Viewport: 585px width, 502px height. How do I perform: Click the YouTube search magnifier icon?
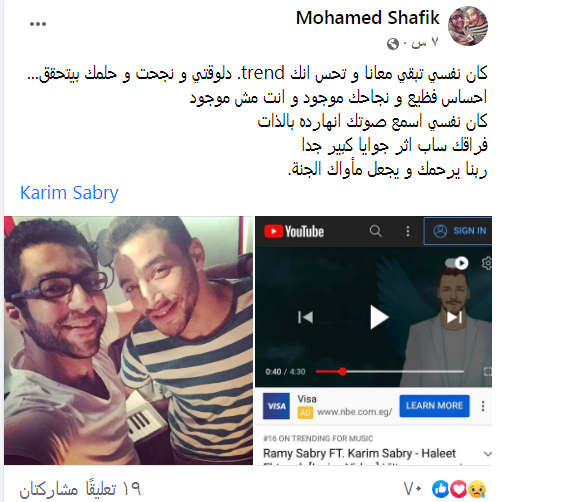coord(376,231)
